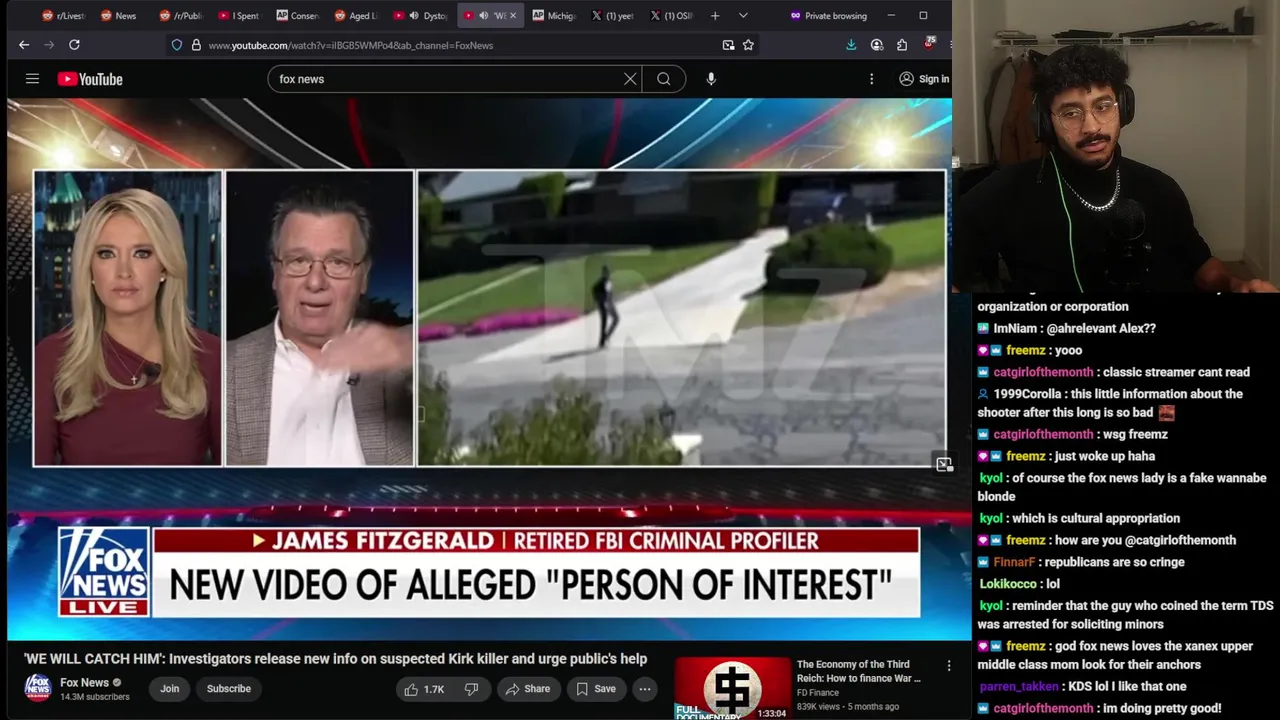Open the YouTube hamburger guide menu
Image resolution: width=1280 pixels, height=720 pixels.
pyautogui.click(x=32, y=79)
